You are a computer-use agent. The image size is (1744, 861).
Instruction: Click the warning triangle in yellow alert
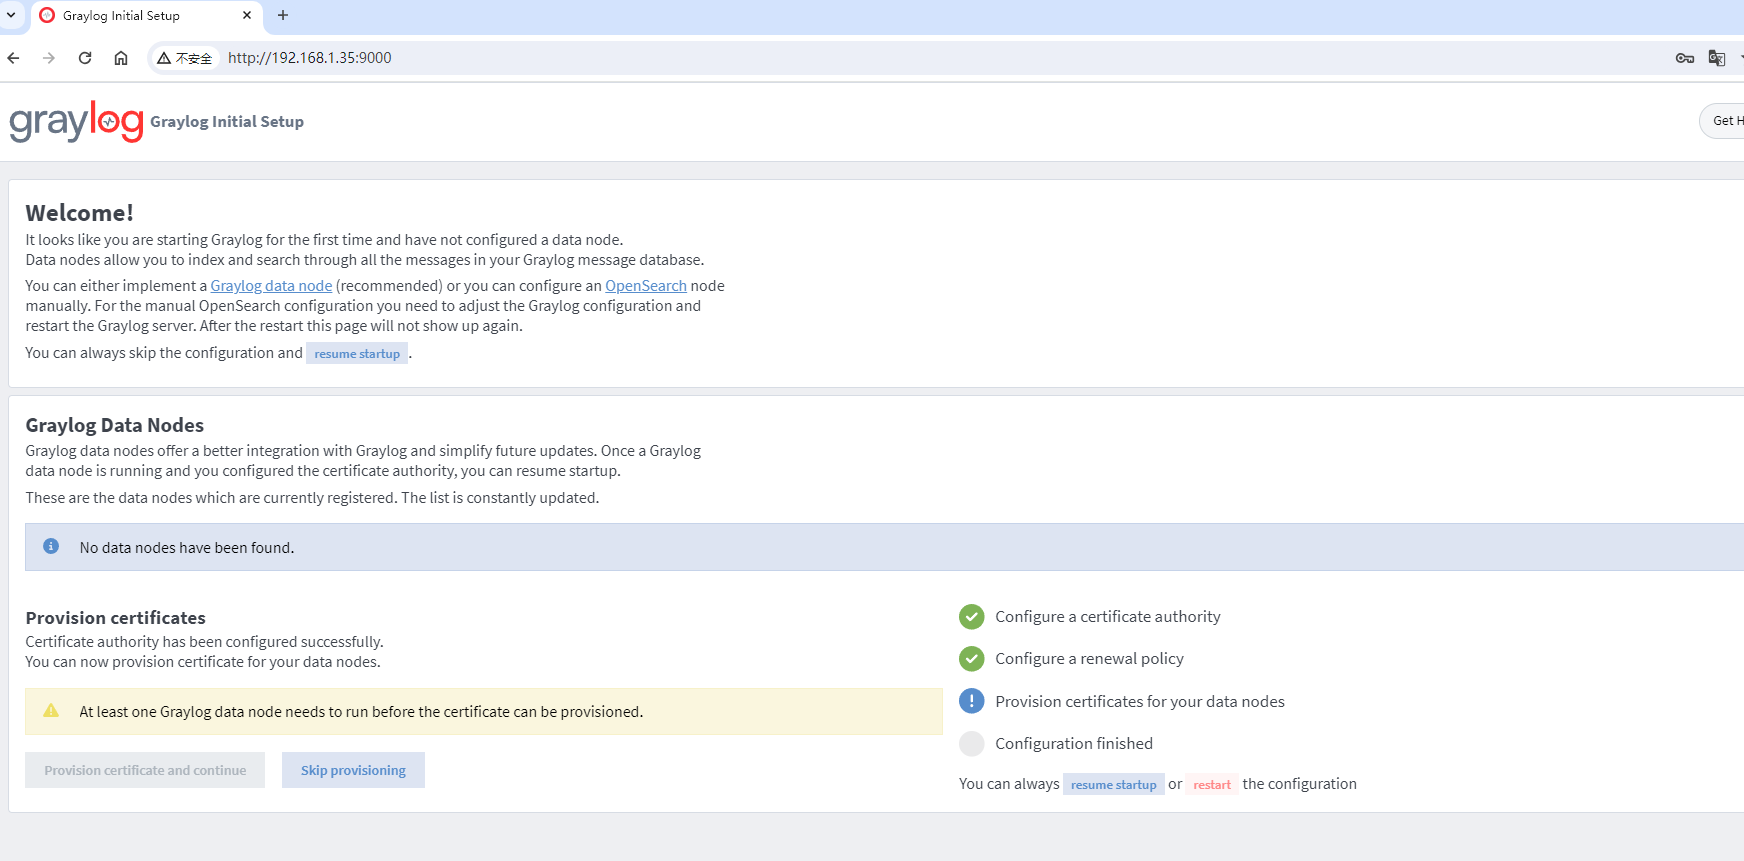(51, 711)
